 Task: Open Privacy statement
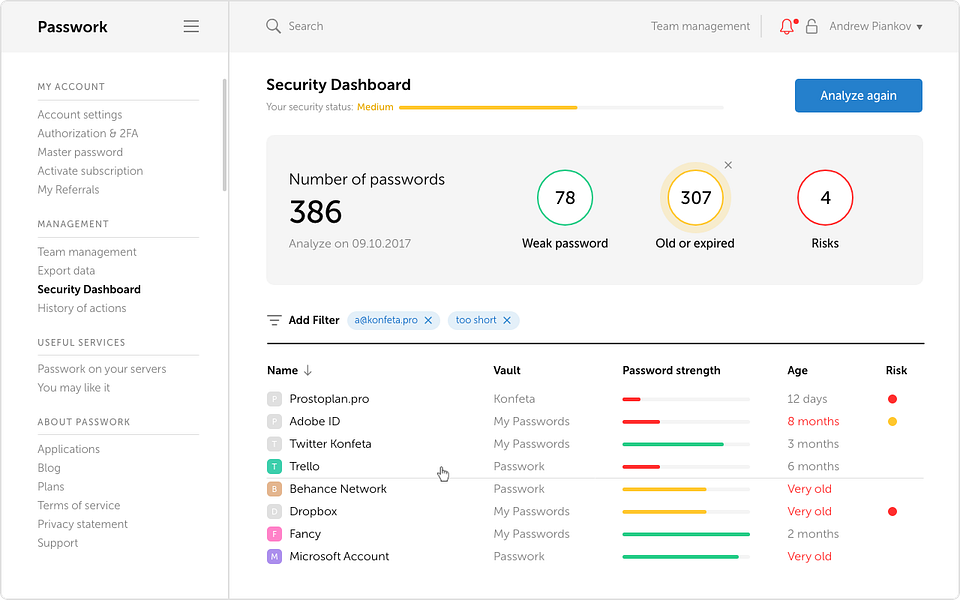83,524
